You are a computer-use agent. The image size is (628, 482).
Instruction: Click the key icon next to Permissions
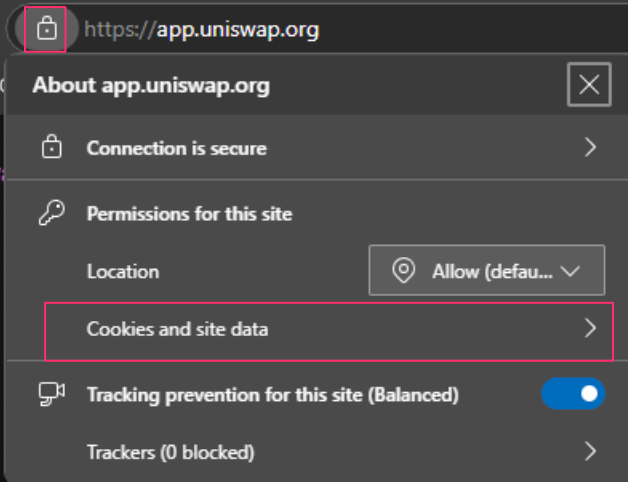click(x=51, y=213)
